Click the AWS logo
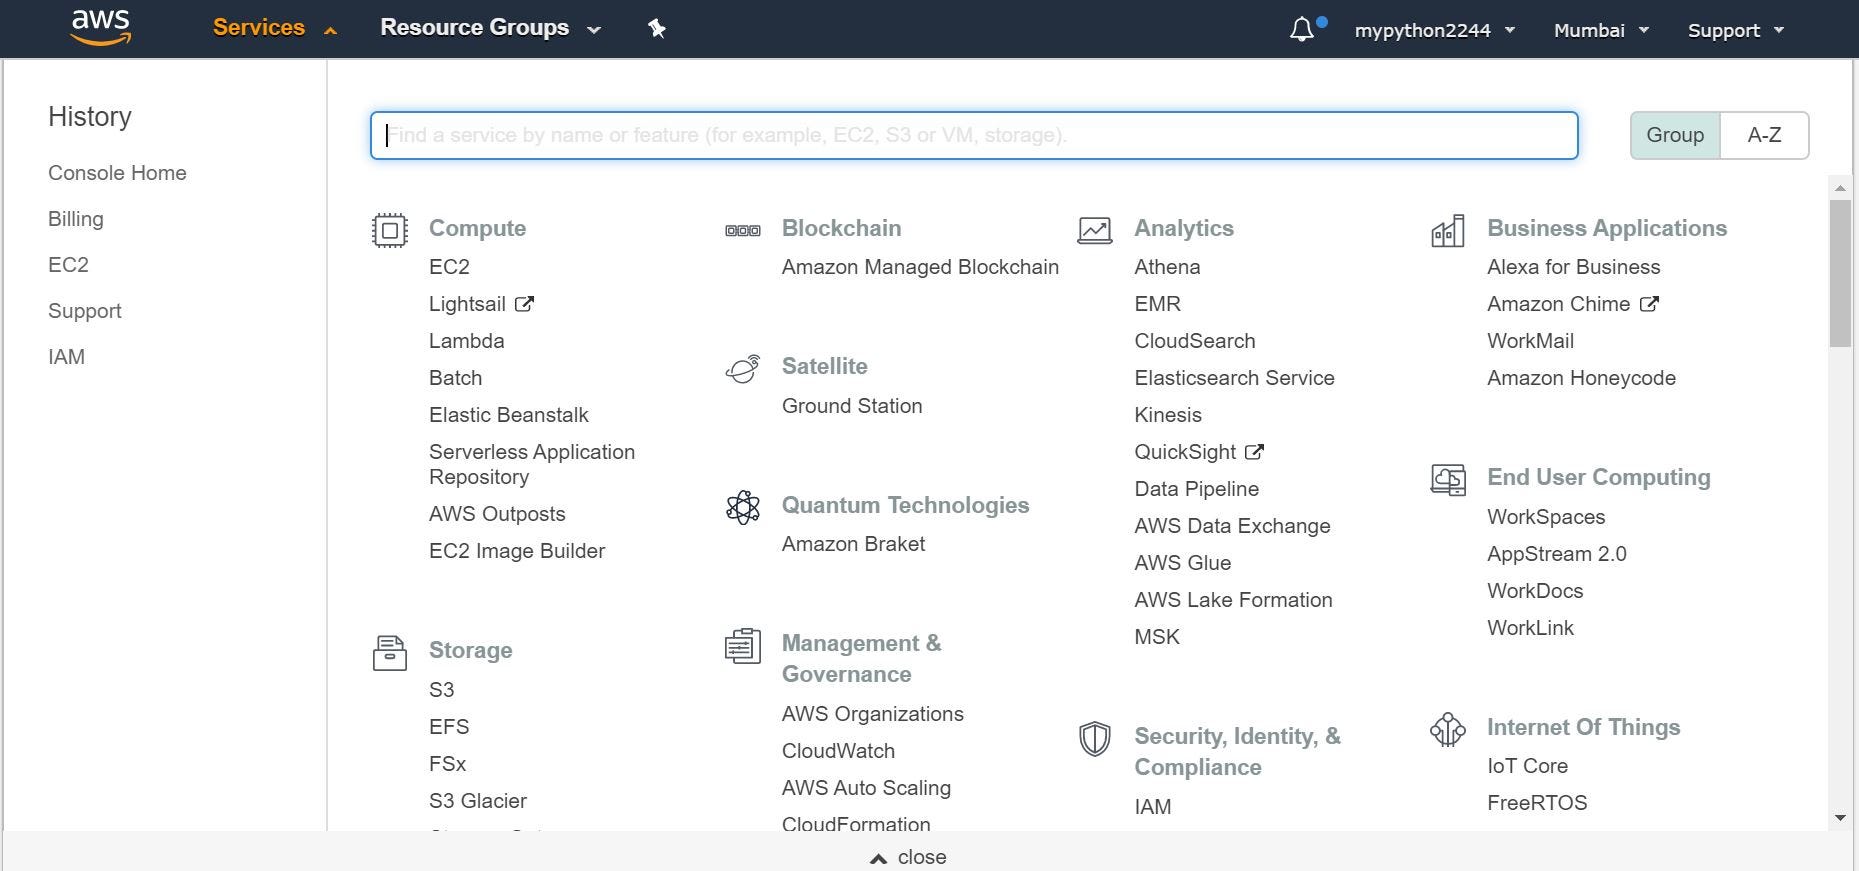Viewport: 1859px width, 871px height. click(101, 28)
